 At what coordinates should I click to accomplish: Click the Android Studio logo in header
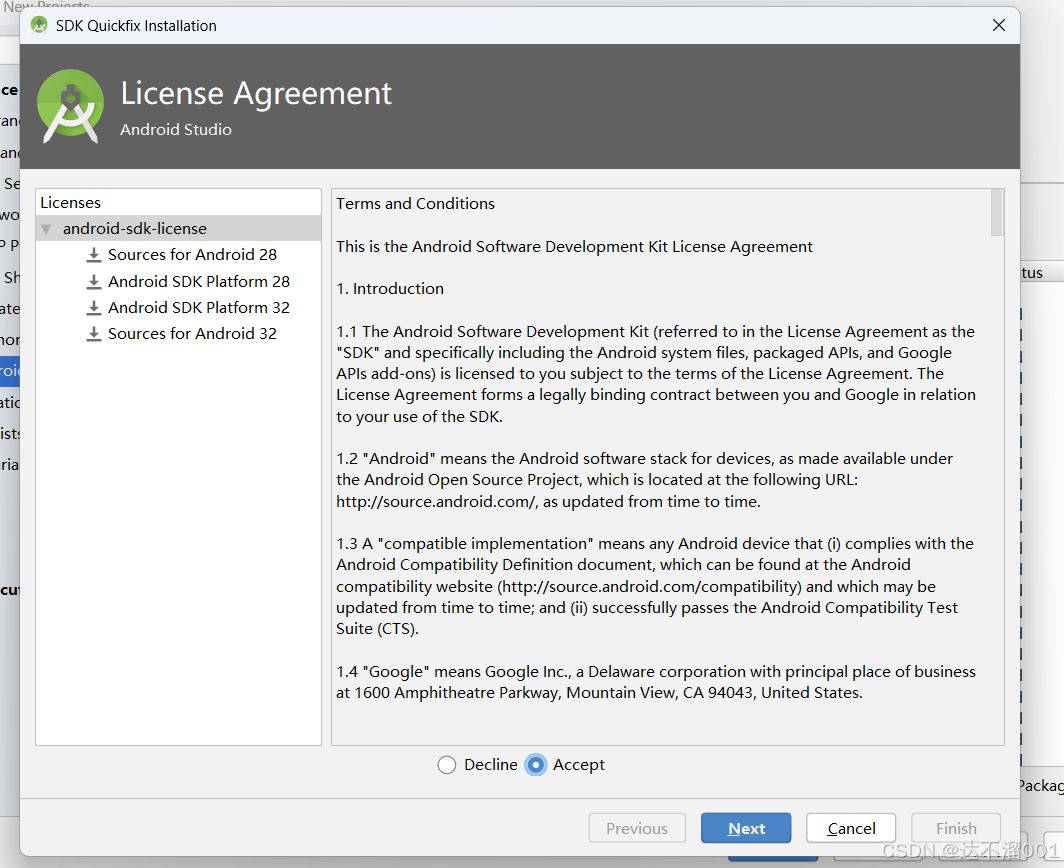click(71, 106)
